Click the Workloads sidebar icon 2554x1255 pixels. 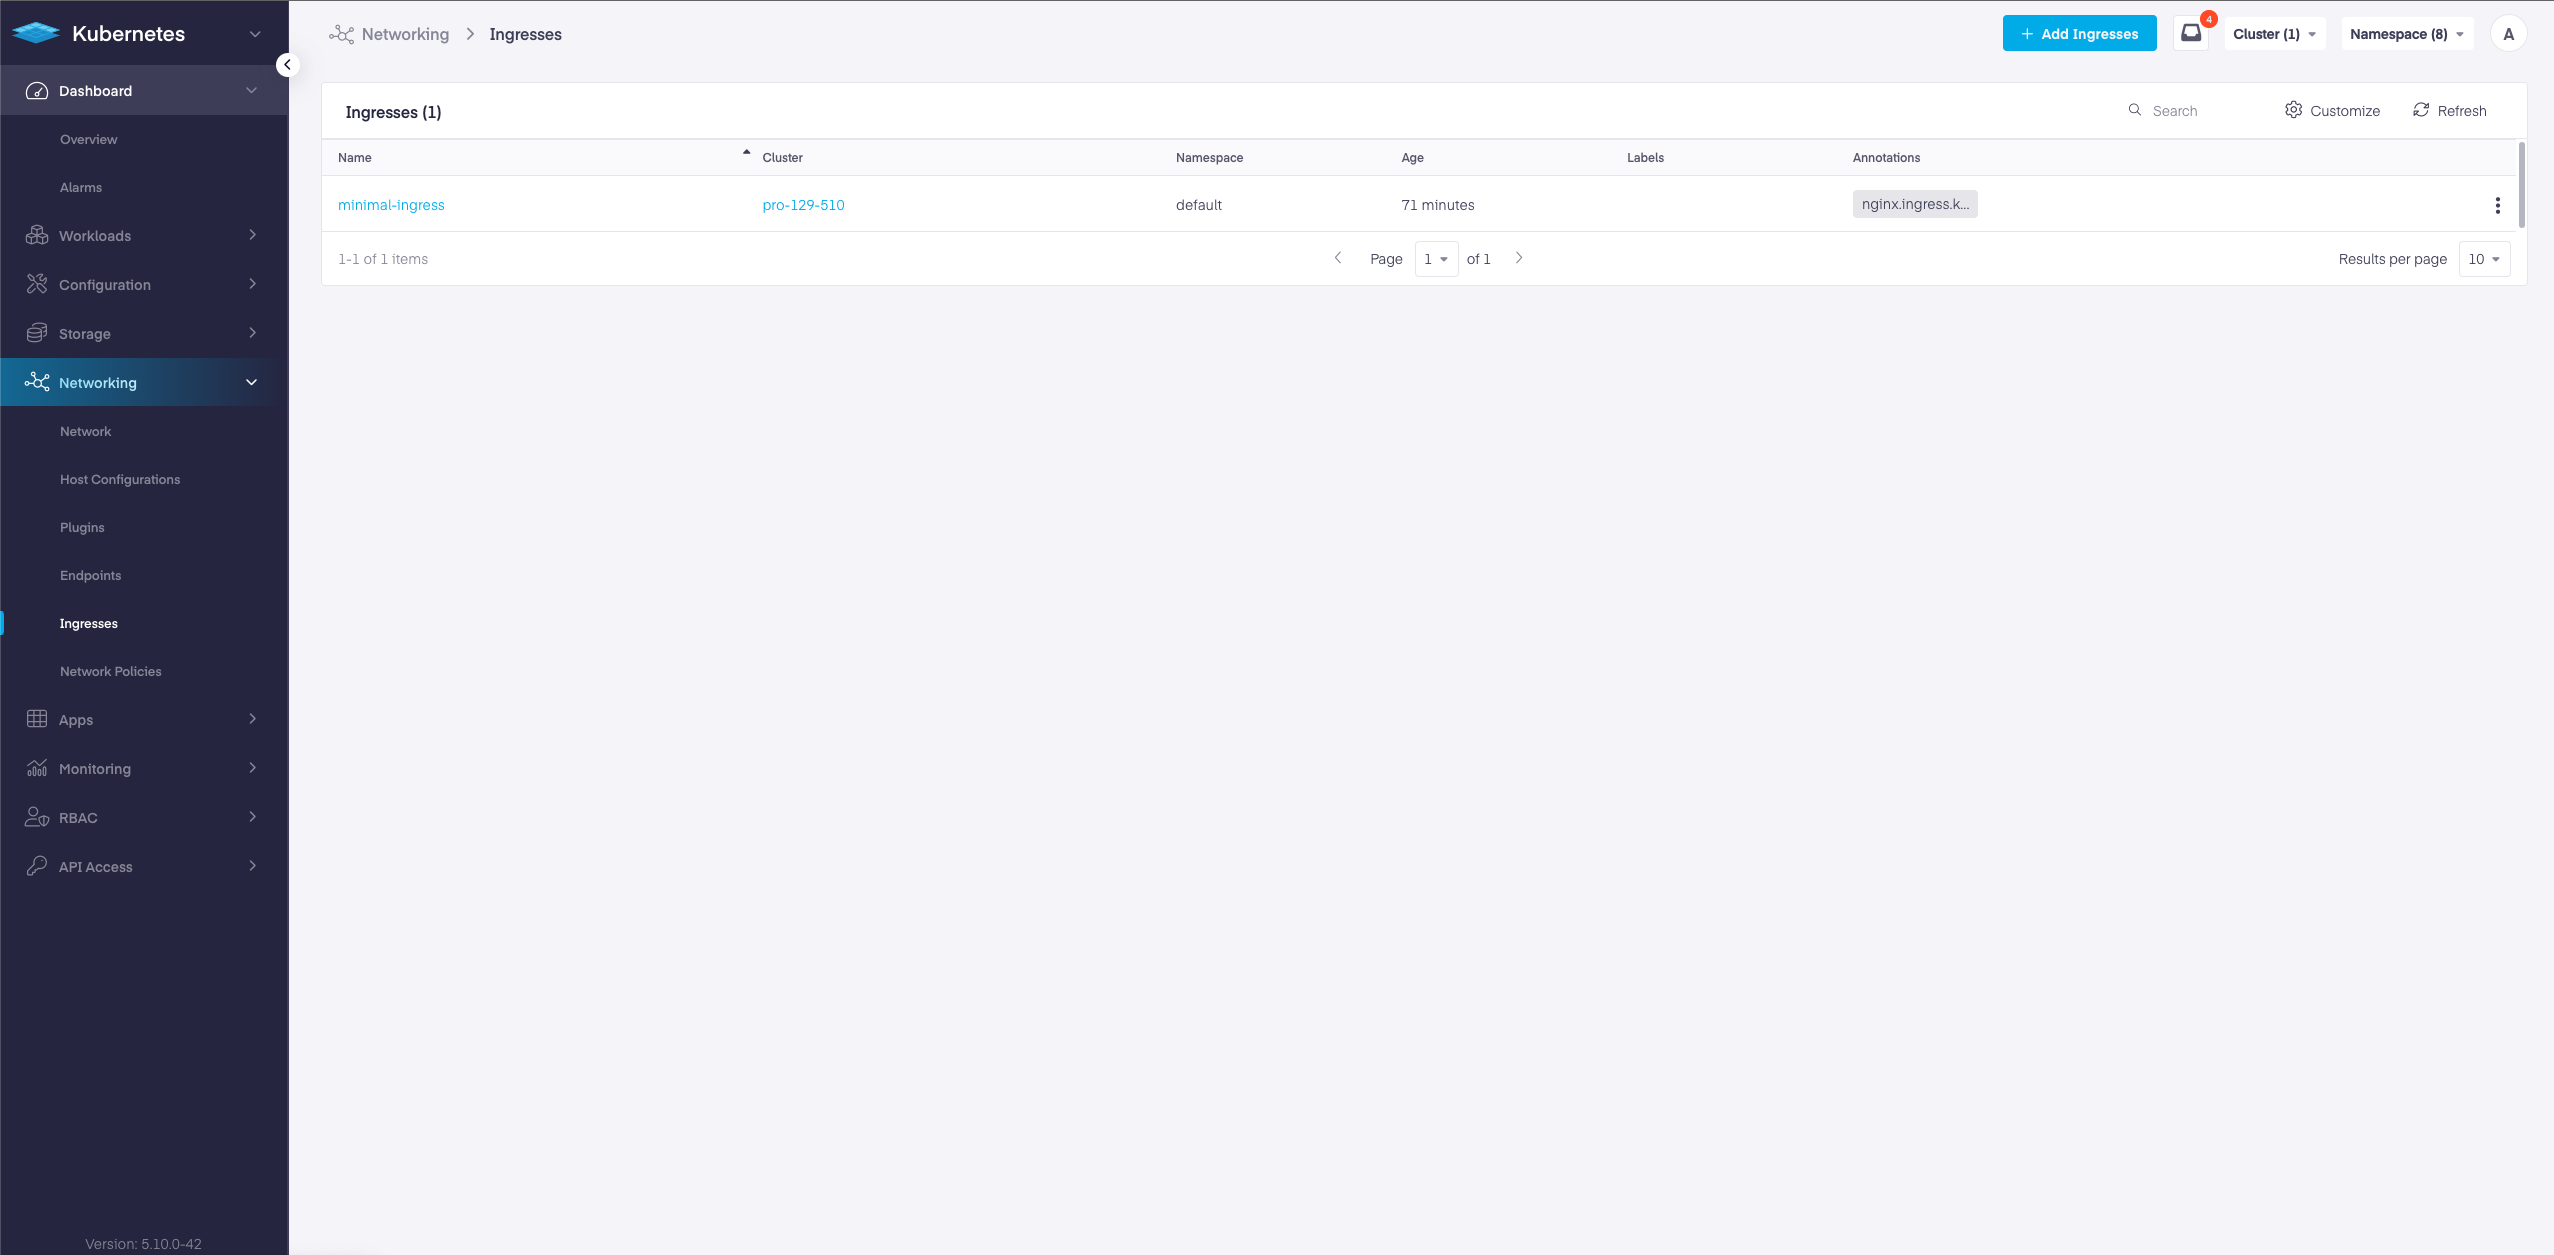click(x=37, y=235)
